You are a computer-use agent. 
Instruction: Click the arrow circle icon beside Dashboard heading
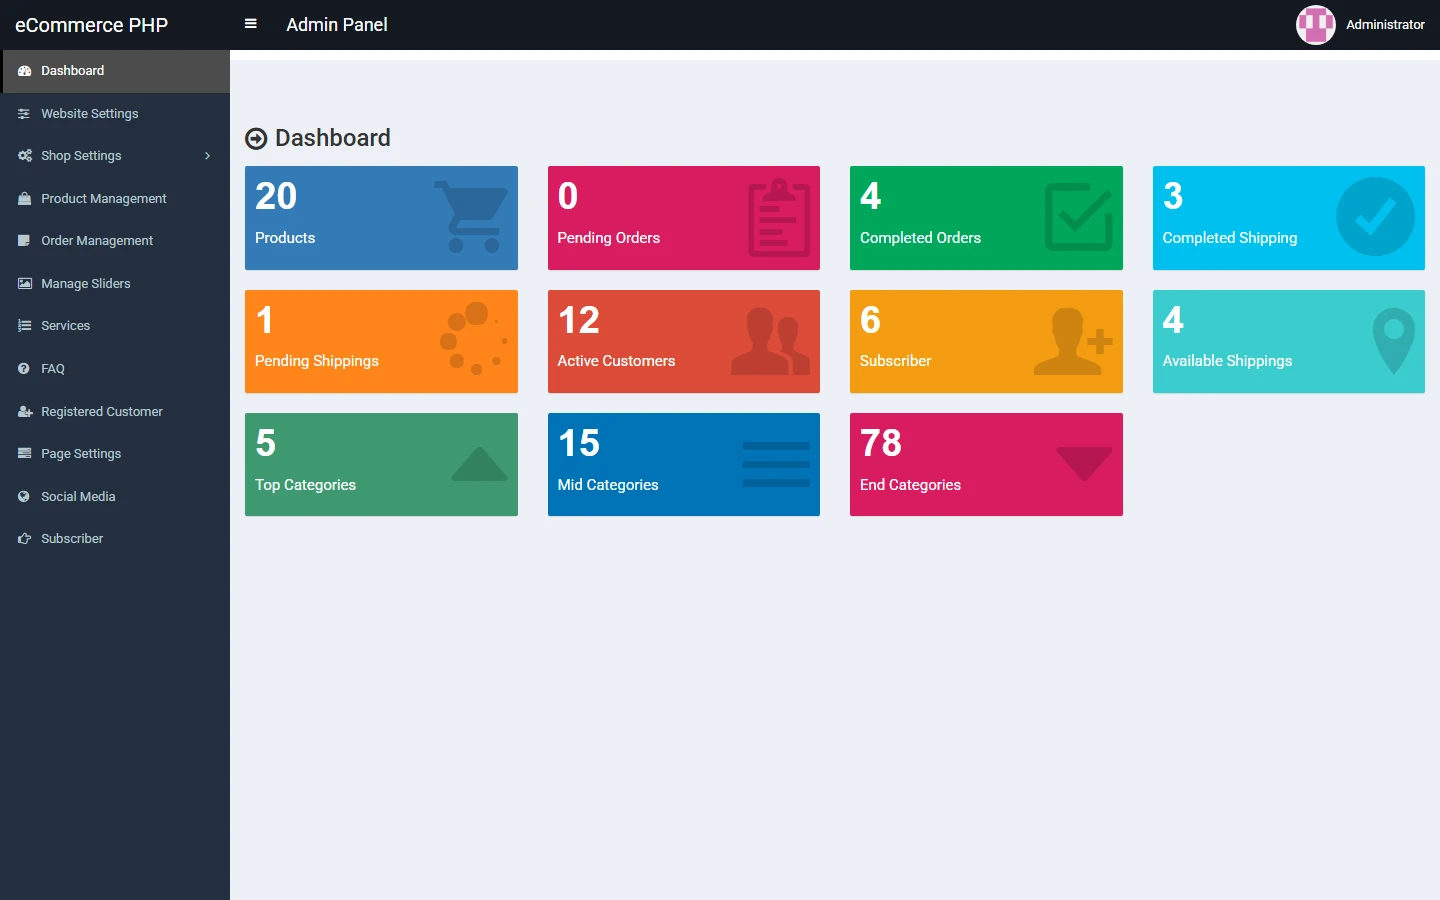tap(256, 138)
